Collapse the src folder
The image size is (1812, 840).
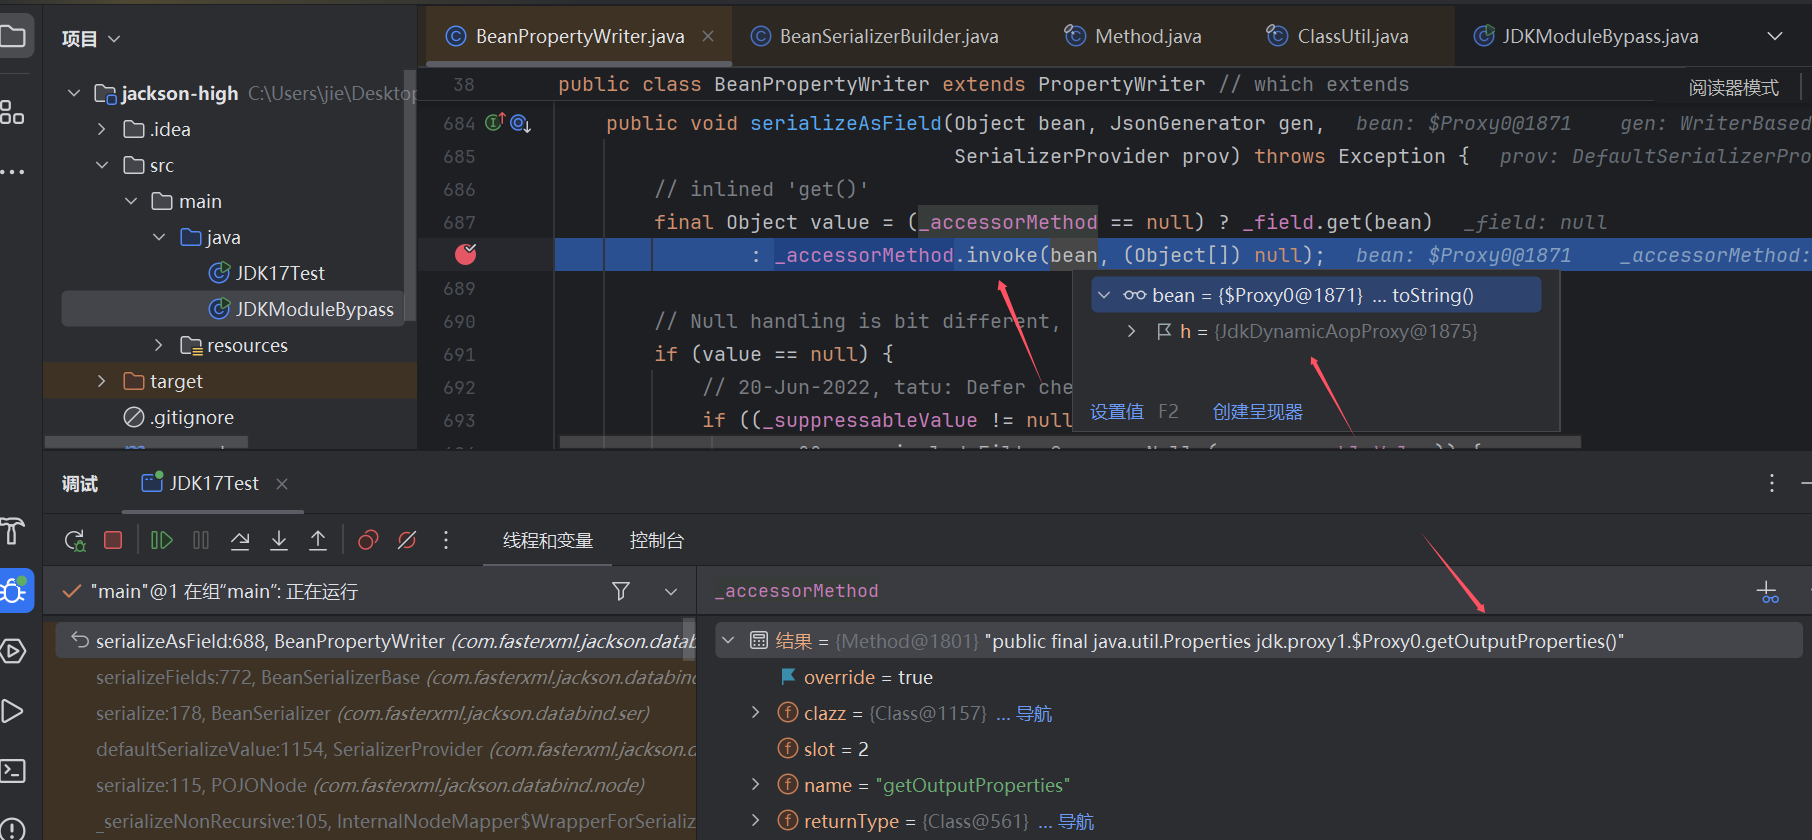102,165
